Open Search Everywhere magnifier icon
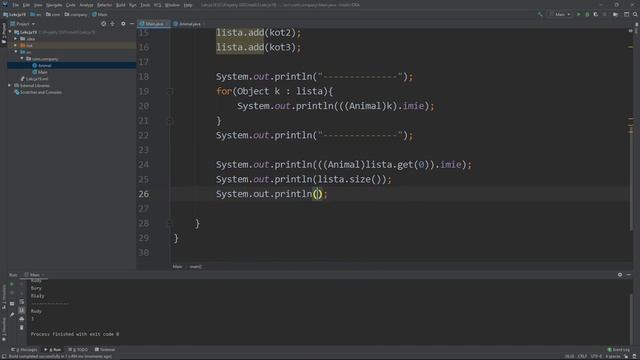The image size is (640, 360). [635, 14]
